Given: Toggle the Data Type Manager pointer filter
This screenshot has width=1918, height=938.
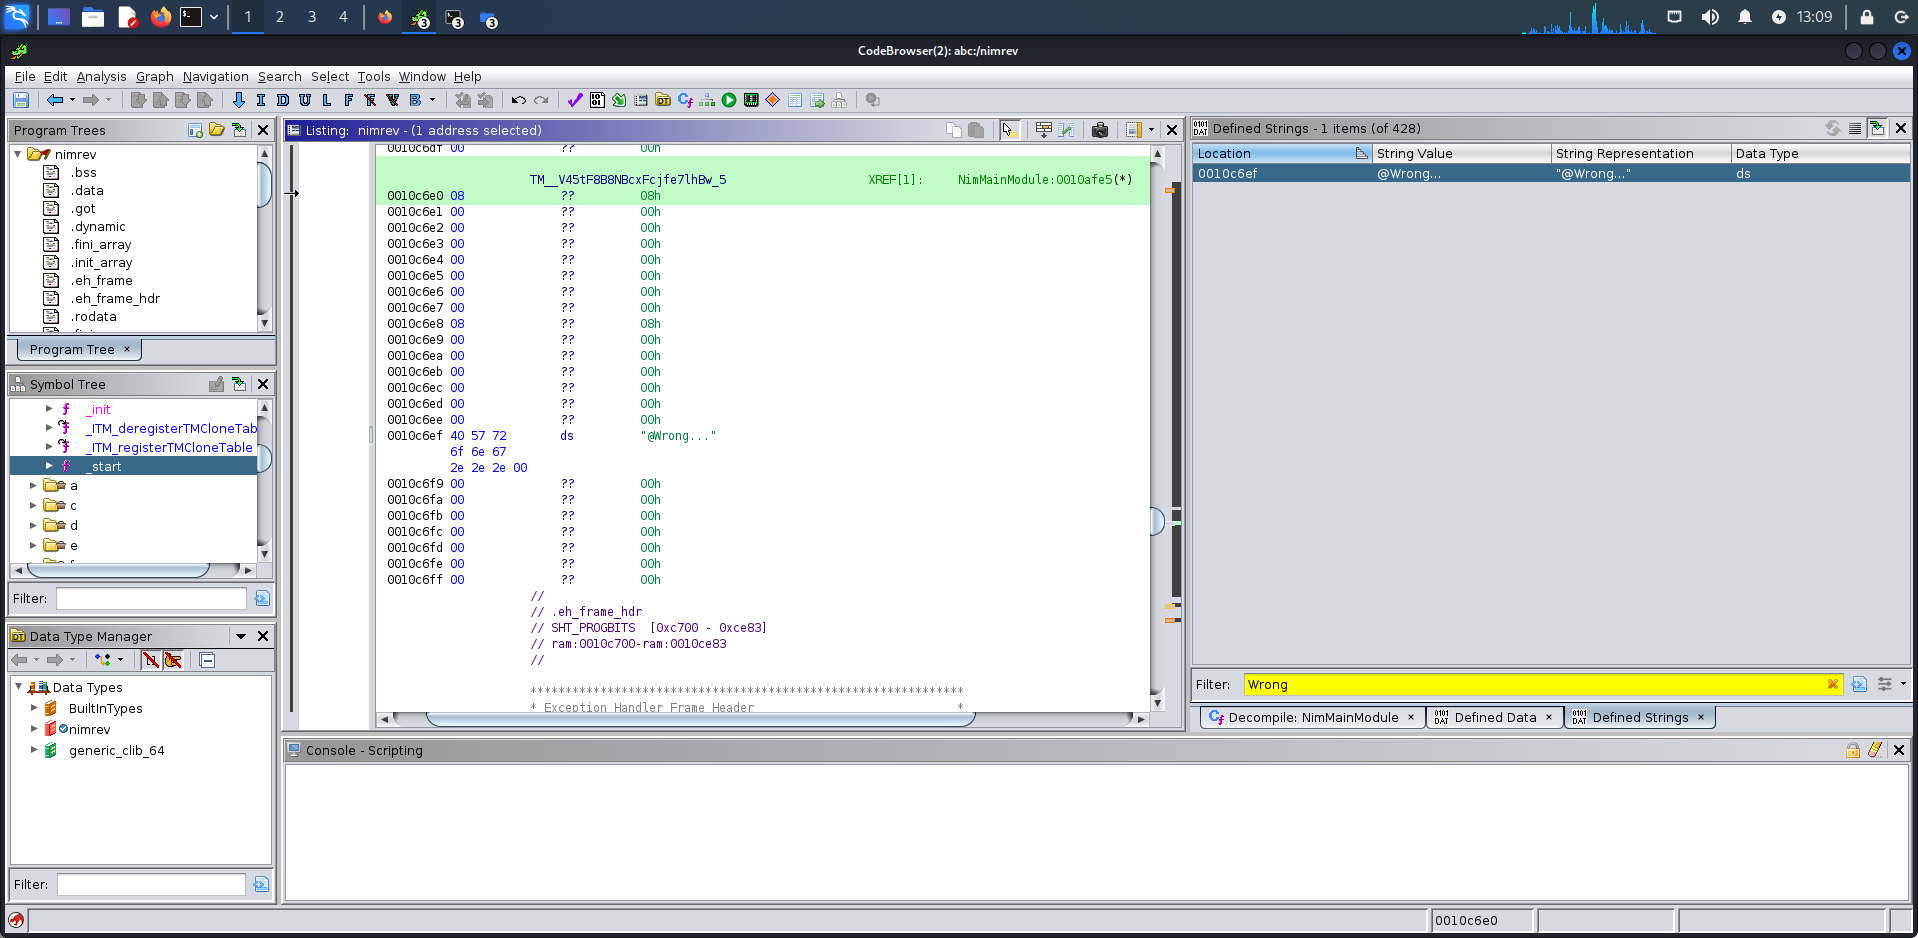Looking at the screenshot, I should (x=173, y=660).
